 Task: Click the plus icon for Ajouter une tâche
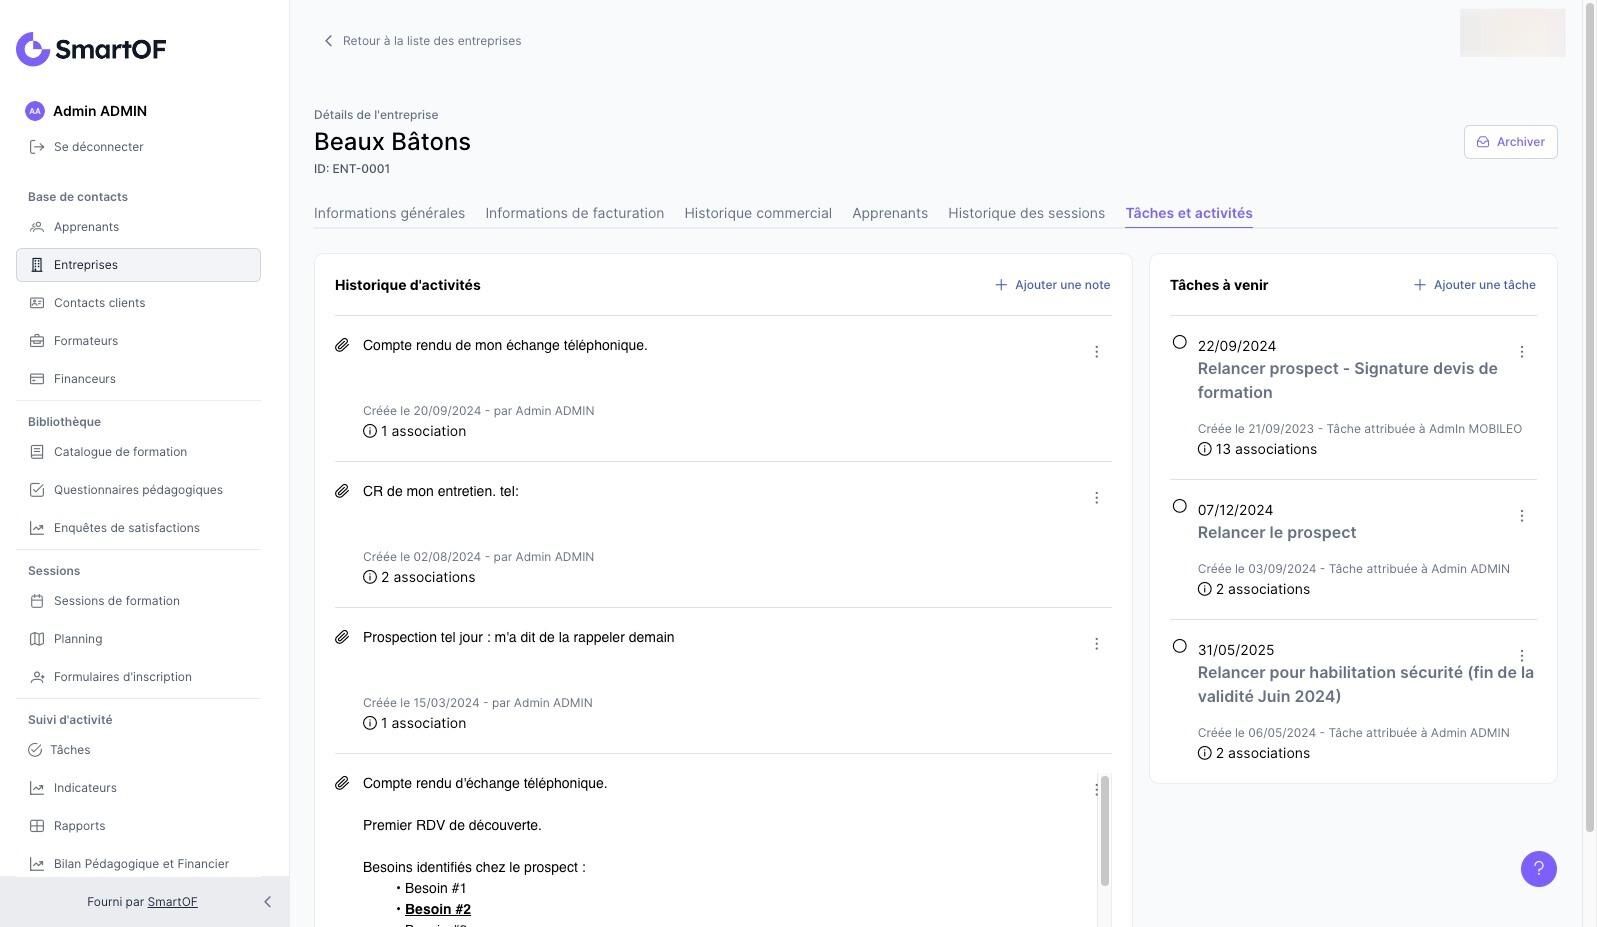[1419, 285]
